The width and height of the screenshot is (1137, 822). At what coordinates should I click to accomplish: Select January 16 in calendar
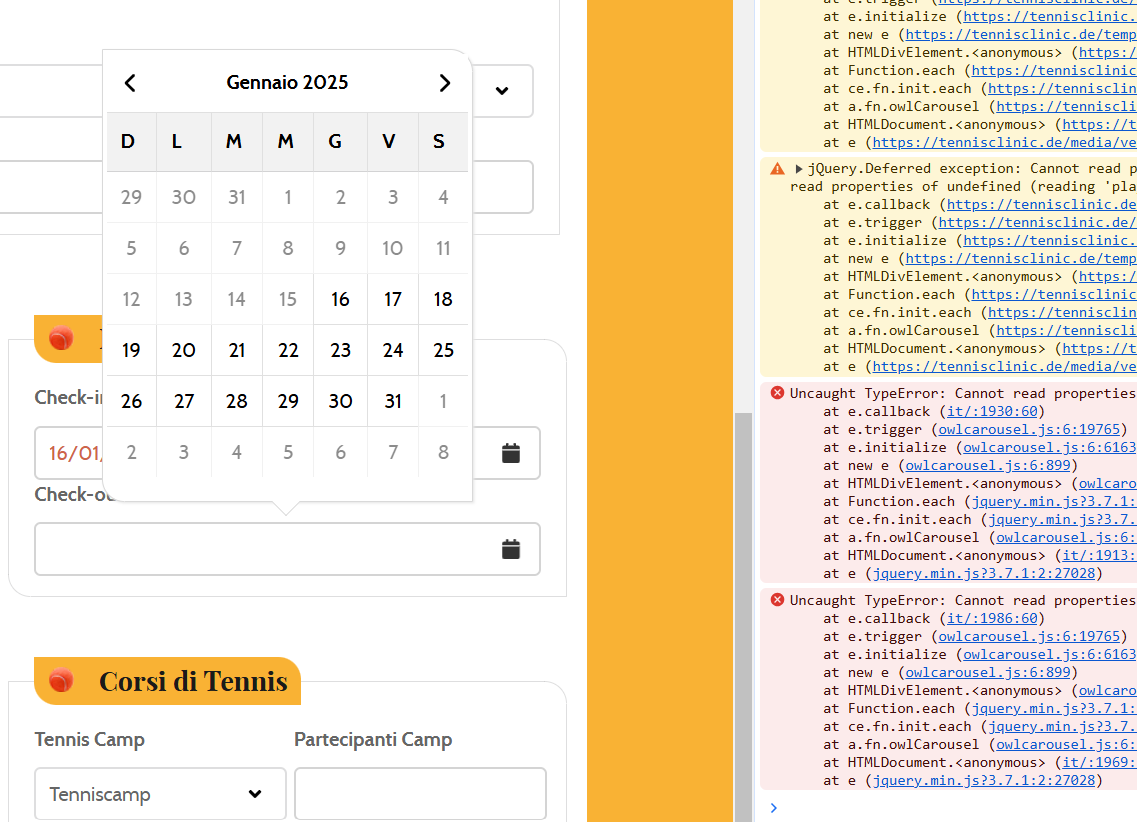[x=340, y=299]
